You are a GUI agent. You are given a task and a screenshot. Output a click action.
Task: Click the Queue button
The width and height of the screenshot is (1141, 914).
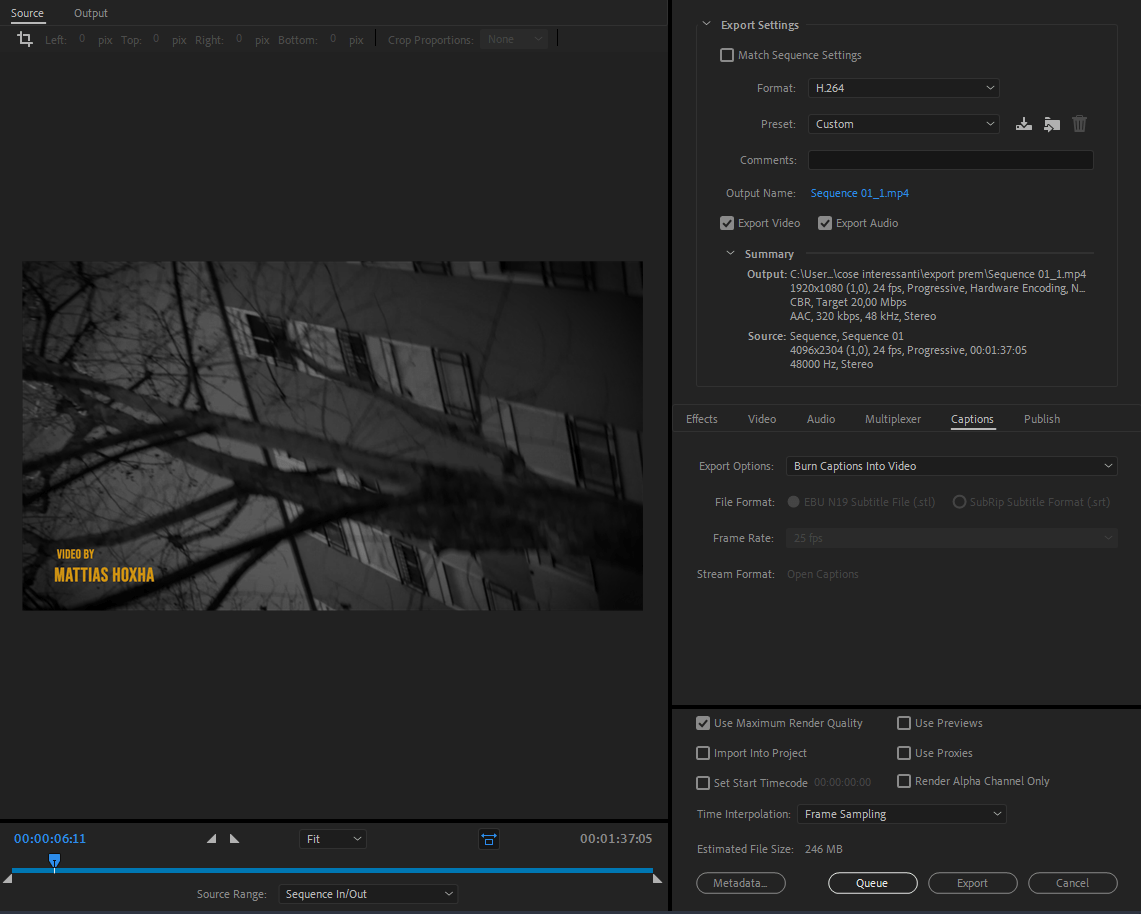tap(872, 882)
